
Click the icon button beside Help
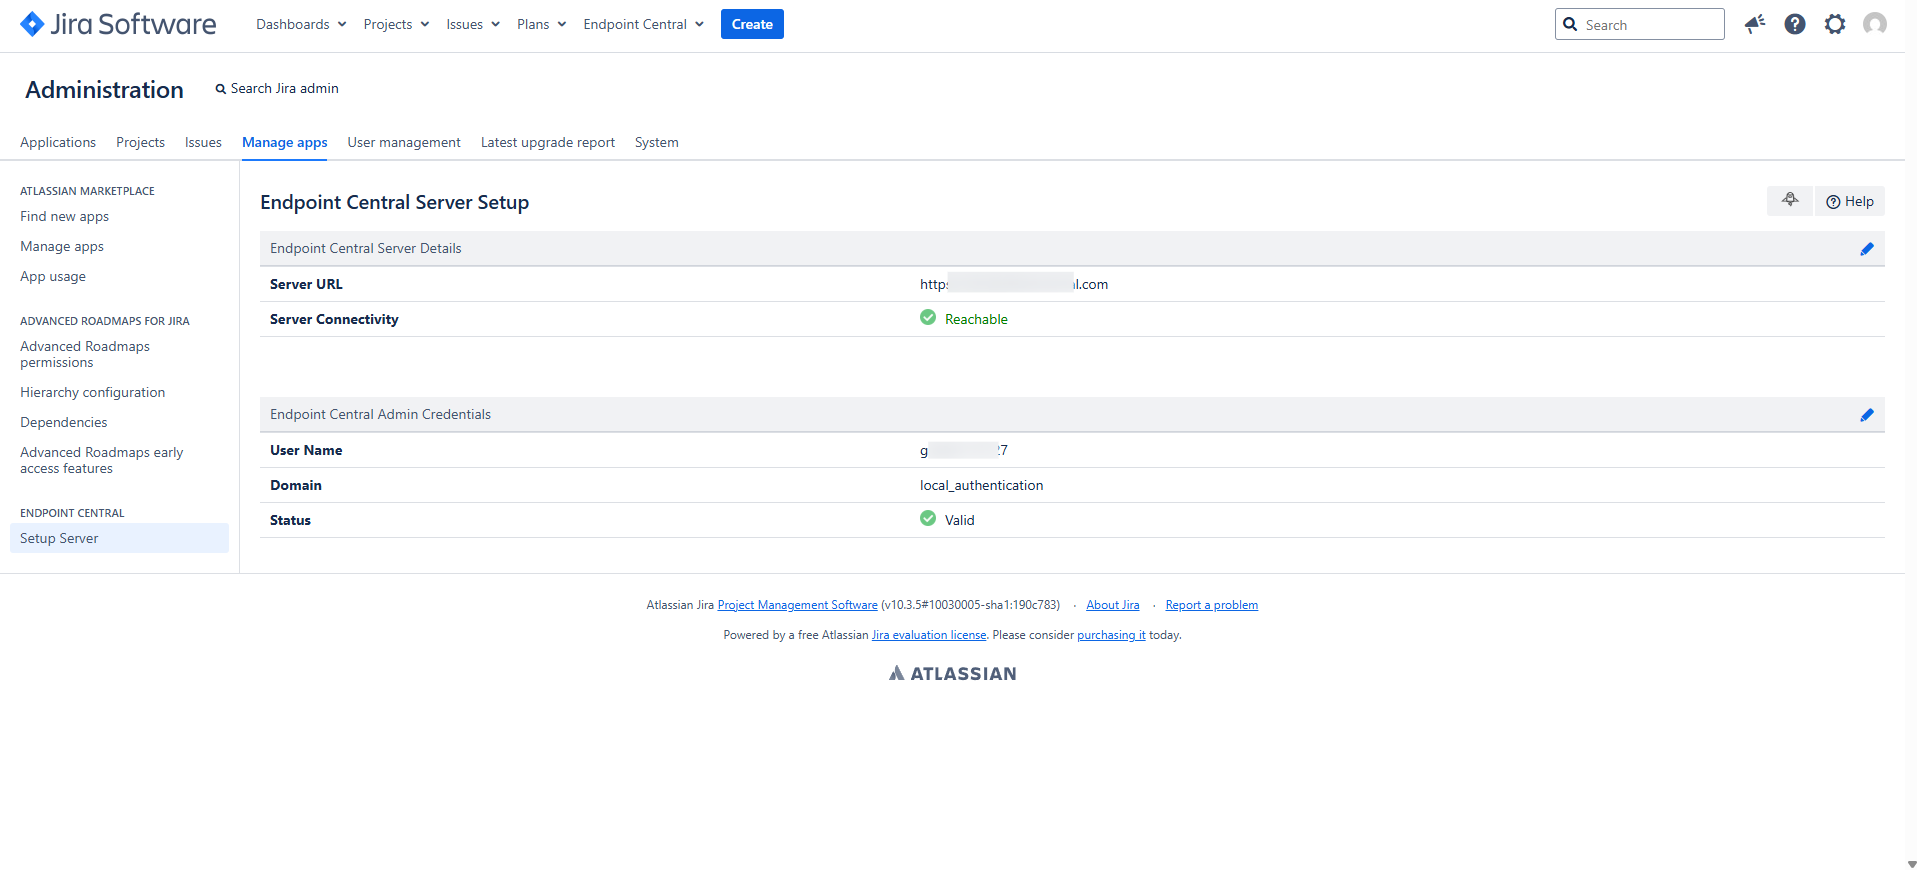1790,201
